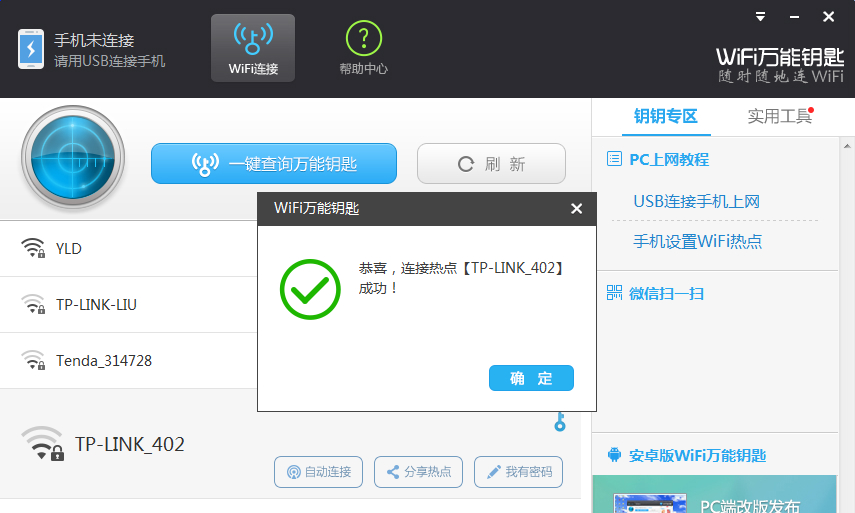Image resolution: width=855 pixels, height=513 pixels.
Task: Click the 一键查询万能钥匙 button
Action: tap(274, 164)
